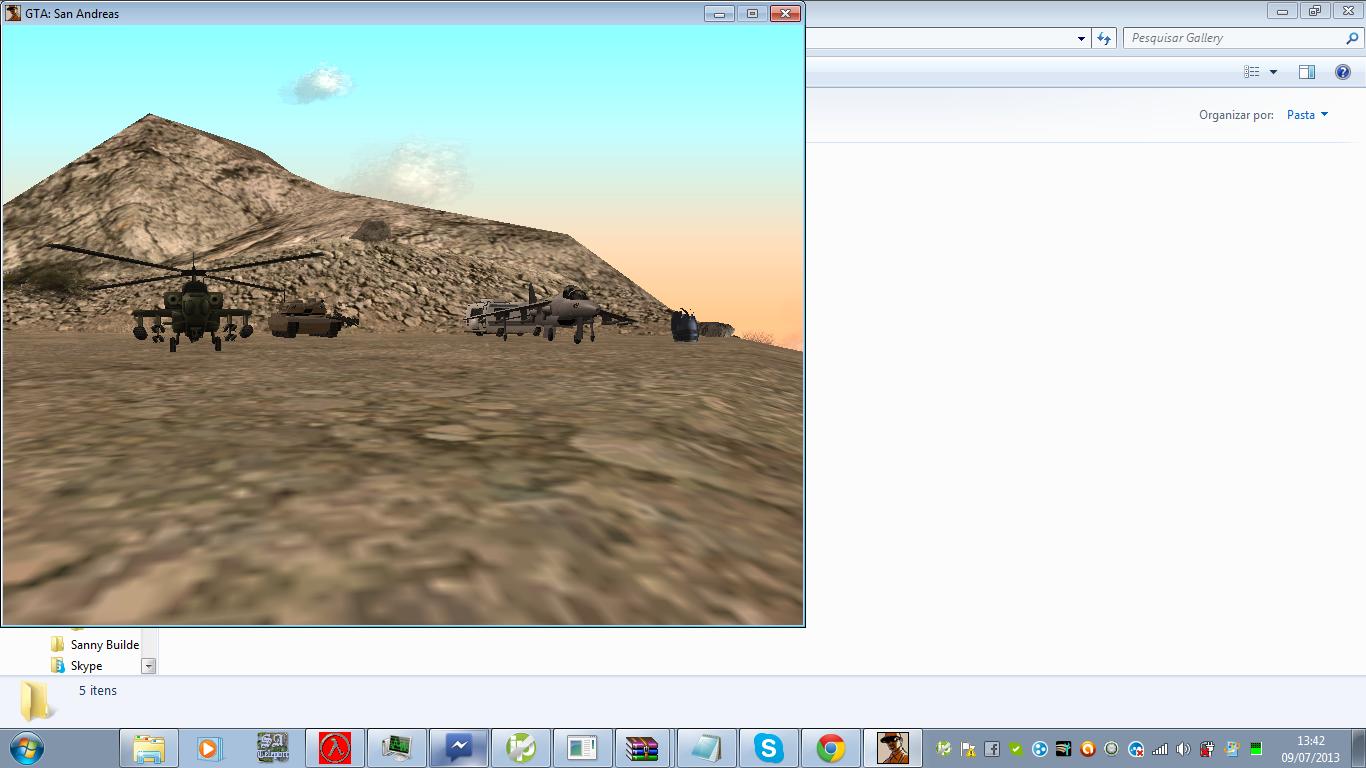Open the view options dropdown arrow
Image resolution: width=1366 pixels, height=768 pixels.
[x=1273, y=72]
